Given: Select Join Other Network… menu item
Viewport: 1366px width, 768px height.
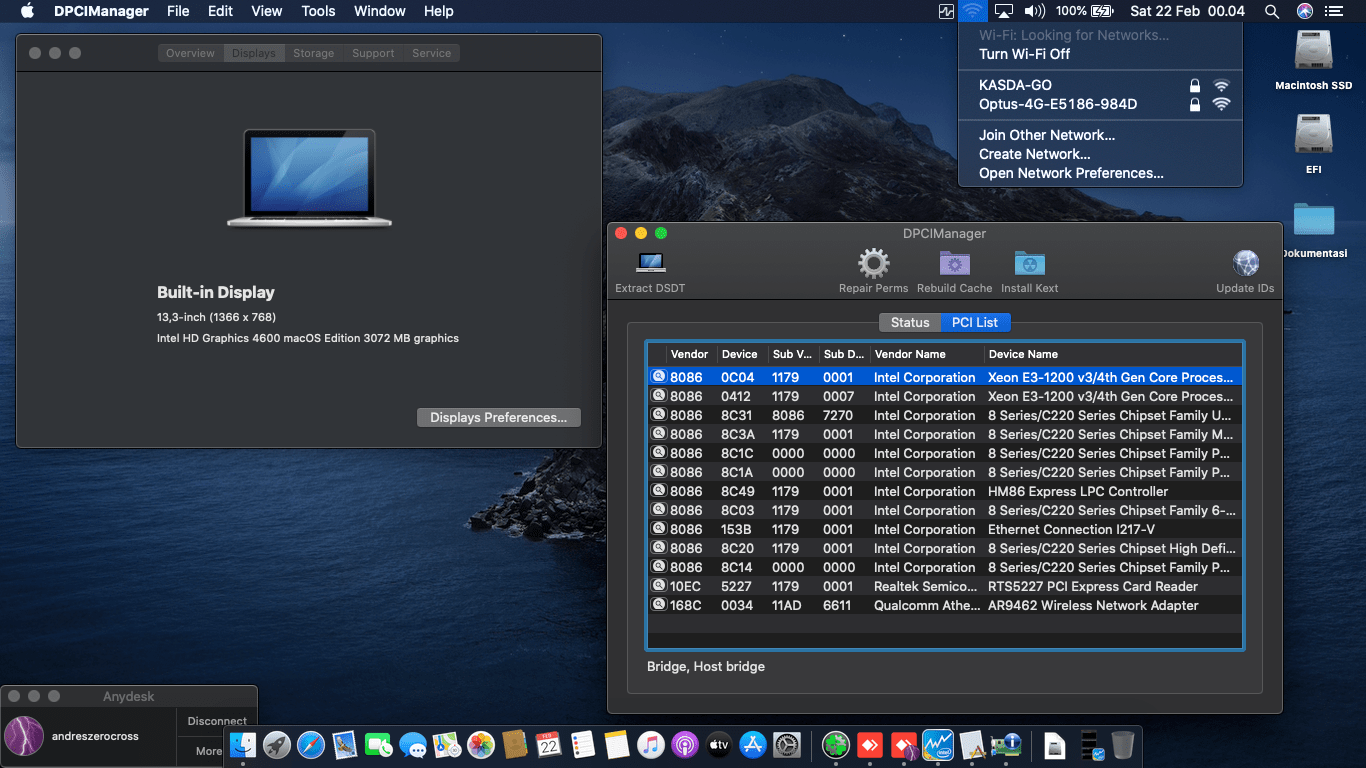Looking at the screenshot, I should tap(1100, 135).
